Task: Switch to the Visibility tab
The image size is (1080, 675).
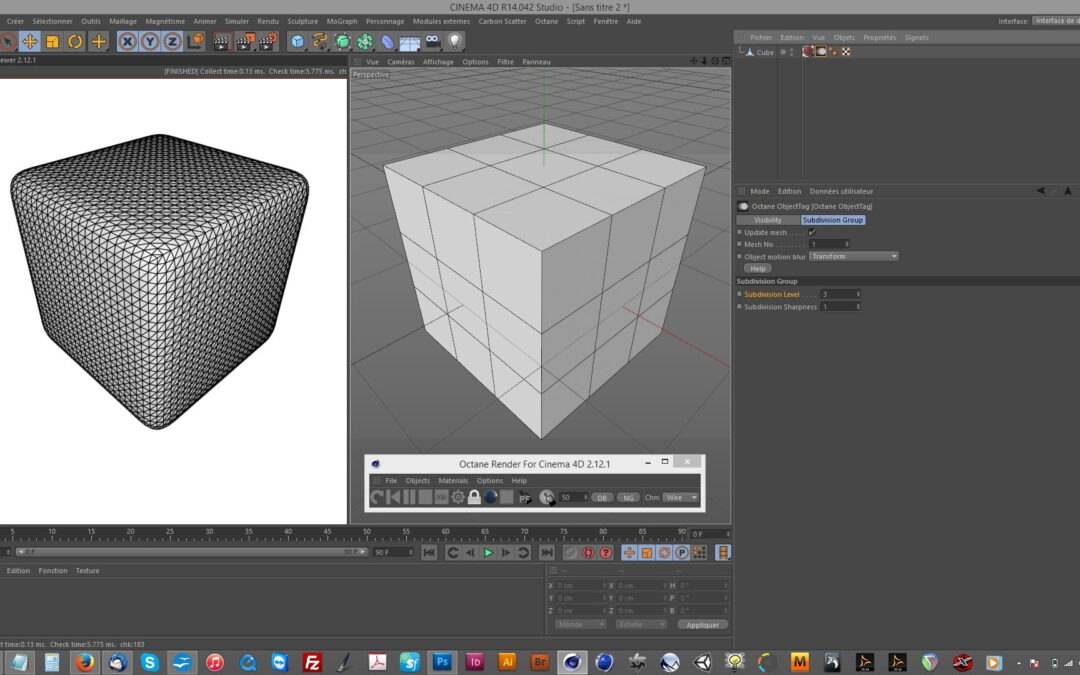Action: click(x=768, y=220)
